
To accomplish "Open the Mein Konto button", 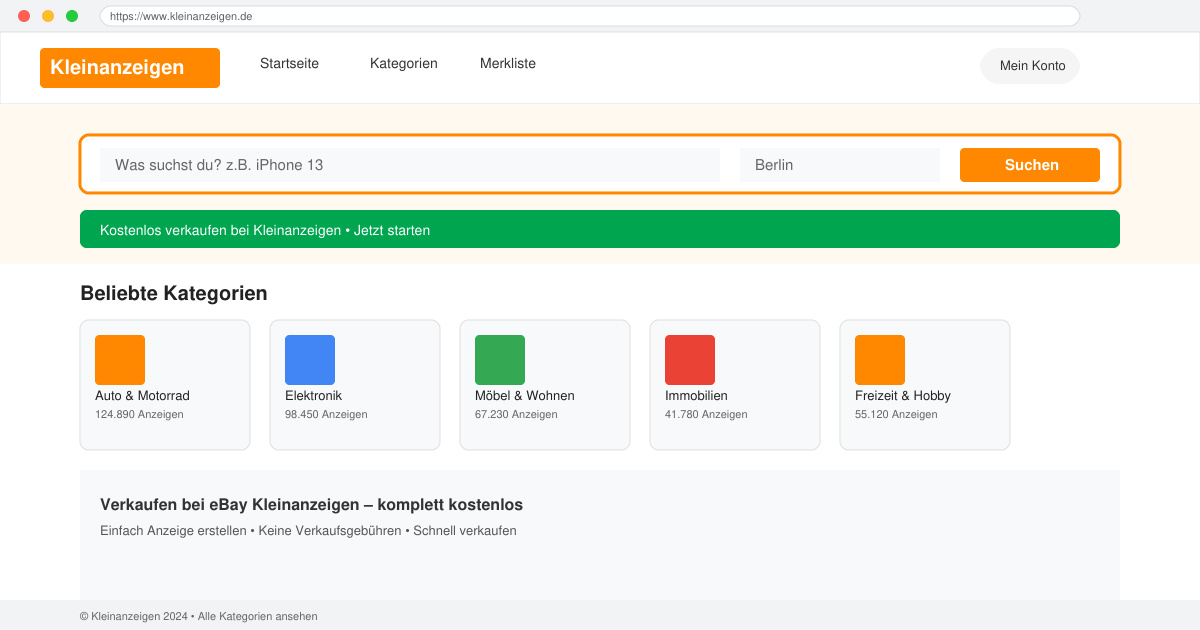I will [1030, 66].
